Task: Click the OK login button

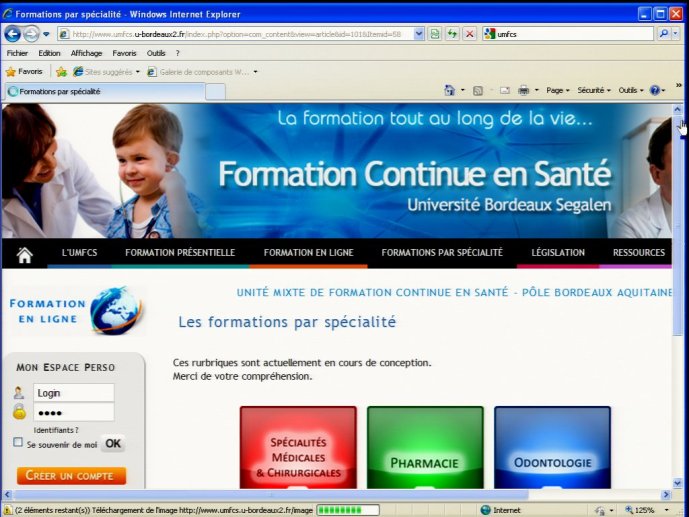Action: (113, 444)
